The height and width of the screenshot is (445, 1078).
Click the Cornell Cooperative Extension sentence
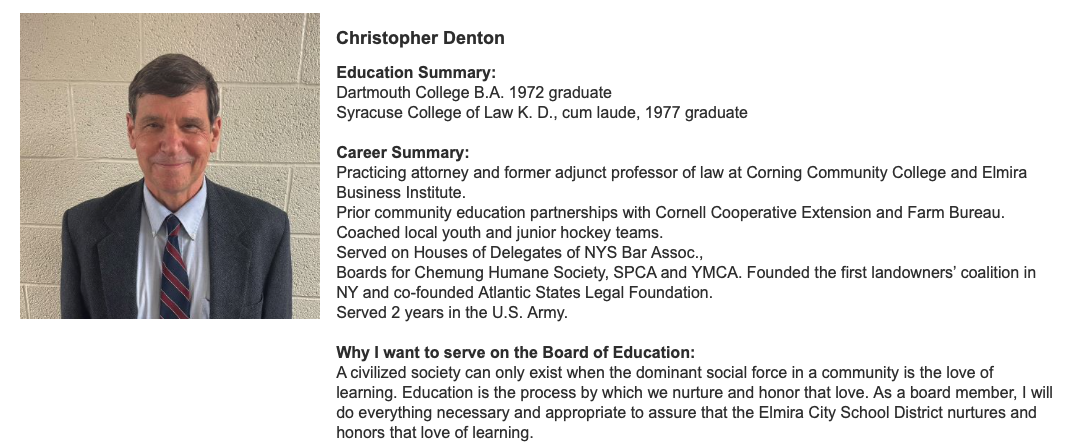[x=670, y=213]
